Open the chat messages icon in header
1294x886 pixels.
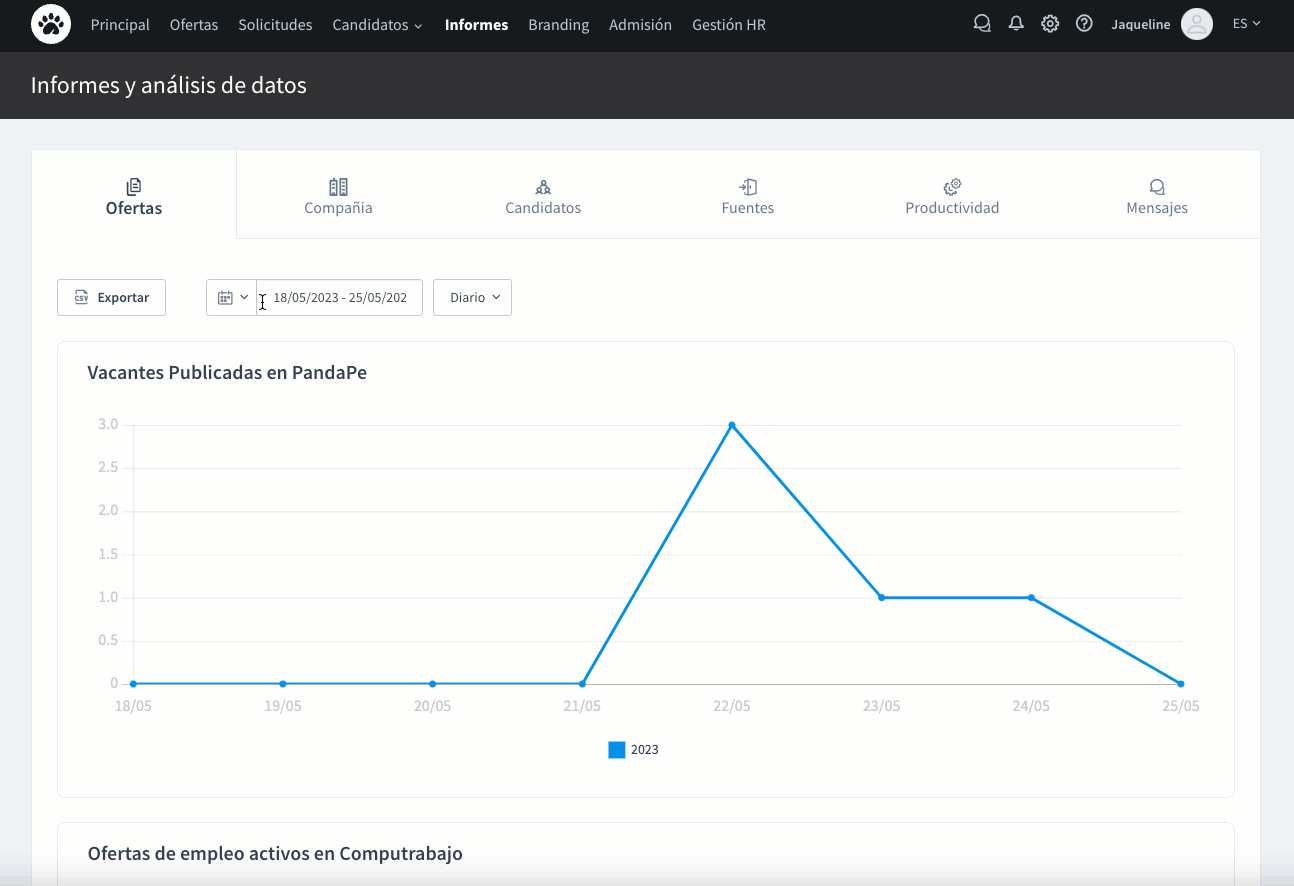coord(982,24)
